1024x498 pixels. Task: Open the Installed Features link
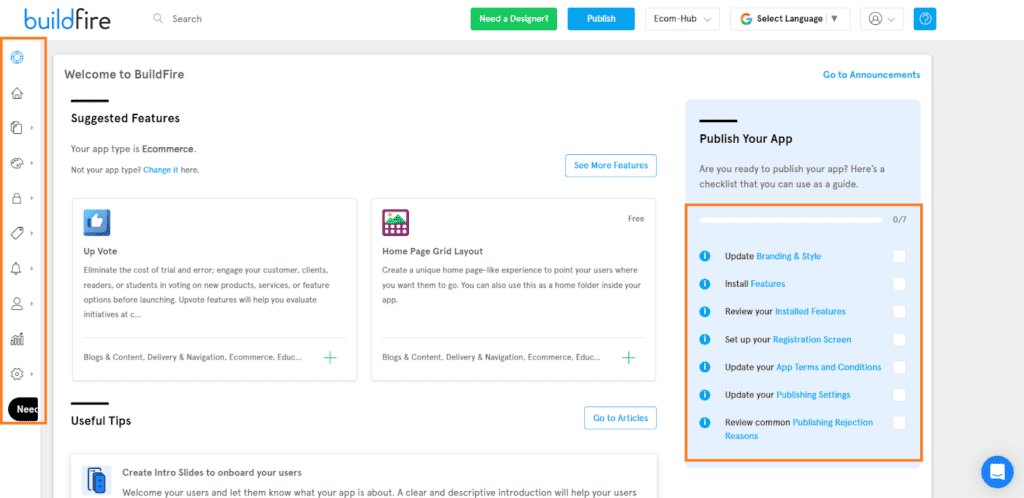coord(810,311)
